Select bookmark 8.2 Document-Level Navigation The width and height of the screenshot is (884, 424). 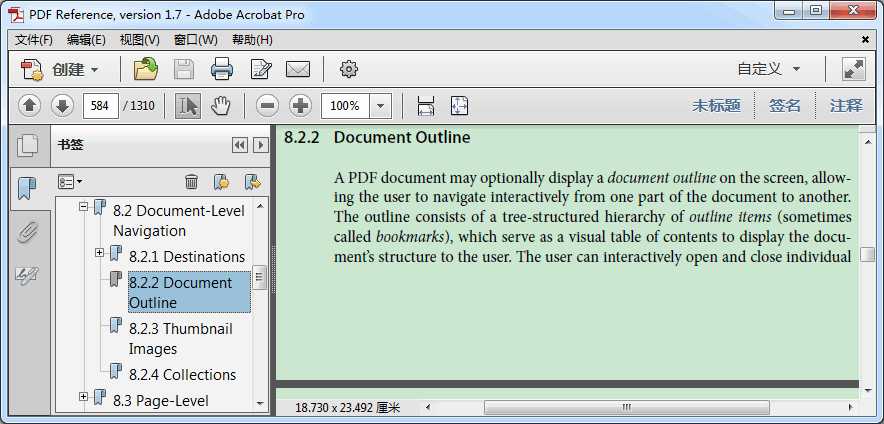tap(179, 220)
